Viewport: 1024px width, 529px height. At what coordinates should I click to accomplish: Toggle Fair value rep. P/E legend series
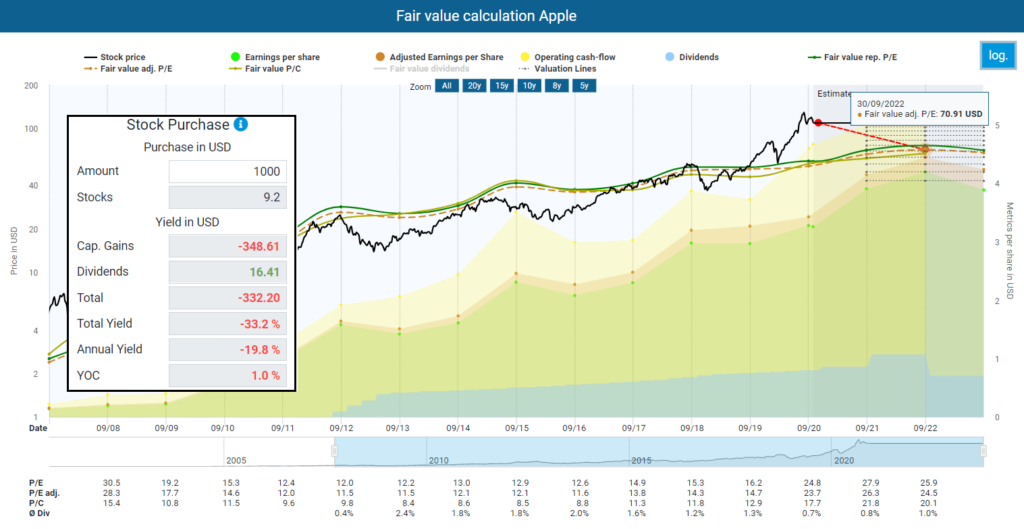pos(852,57)
